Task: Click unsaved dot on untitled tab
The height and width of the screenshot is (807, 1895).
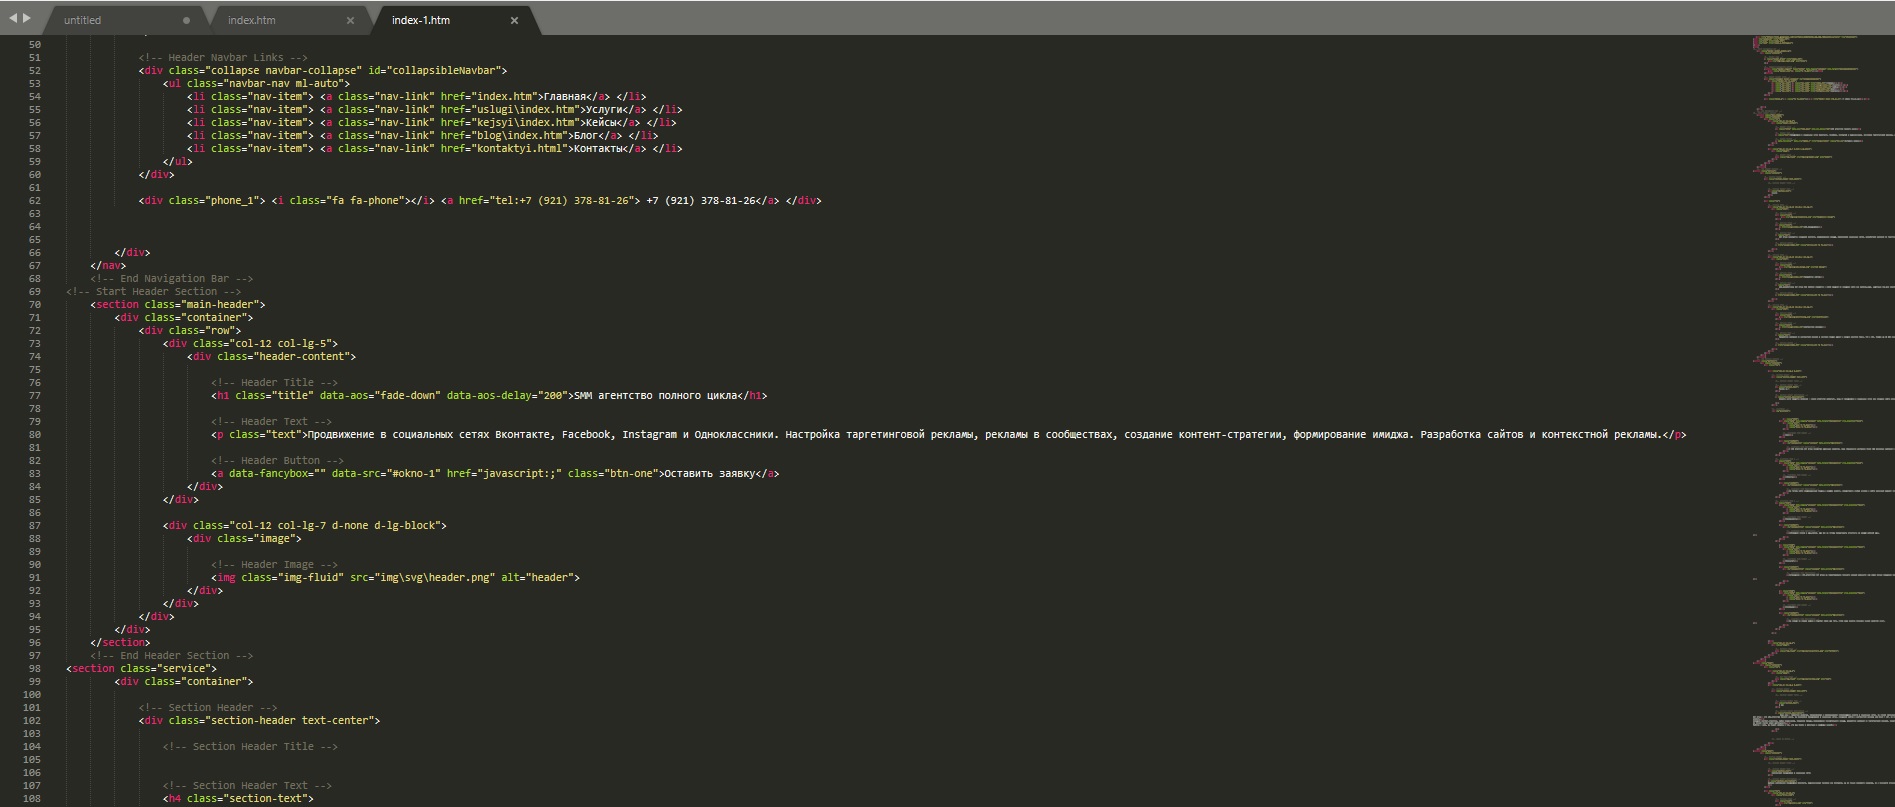Action: 186,20
